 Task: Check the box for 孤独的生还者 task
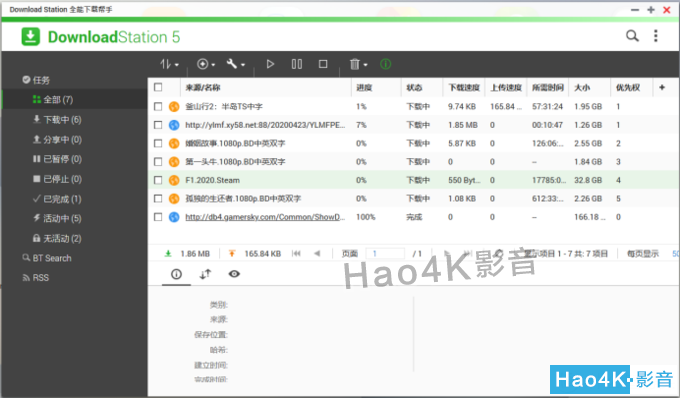(x=158, y=199)
